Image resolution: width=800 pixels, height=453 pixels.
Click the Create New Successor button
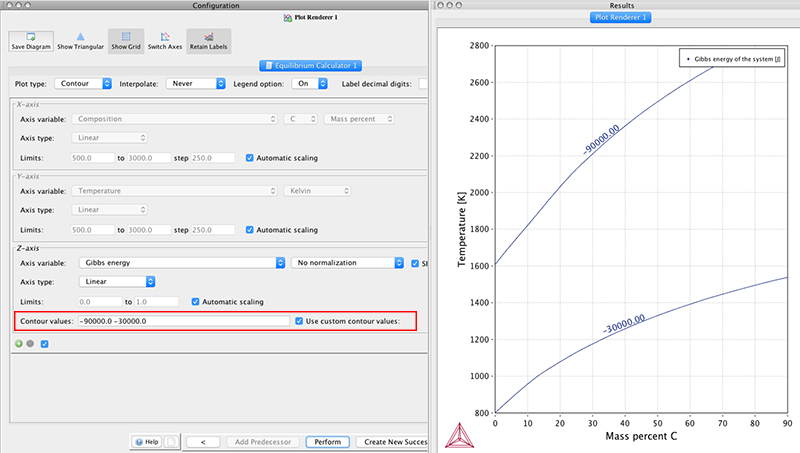(392, 442)
